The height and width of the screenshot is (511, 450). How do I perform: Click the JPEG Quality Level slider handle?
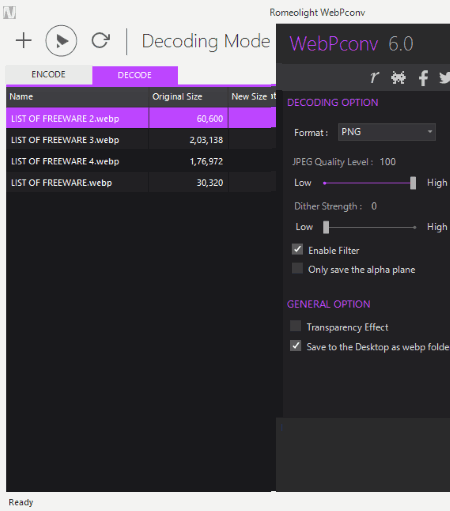(413, 183)
